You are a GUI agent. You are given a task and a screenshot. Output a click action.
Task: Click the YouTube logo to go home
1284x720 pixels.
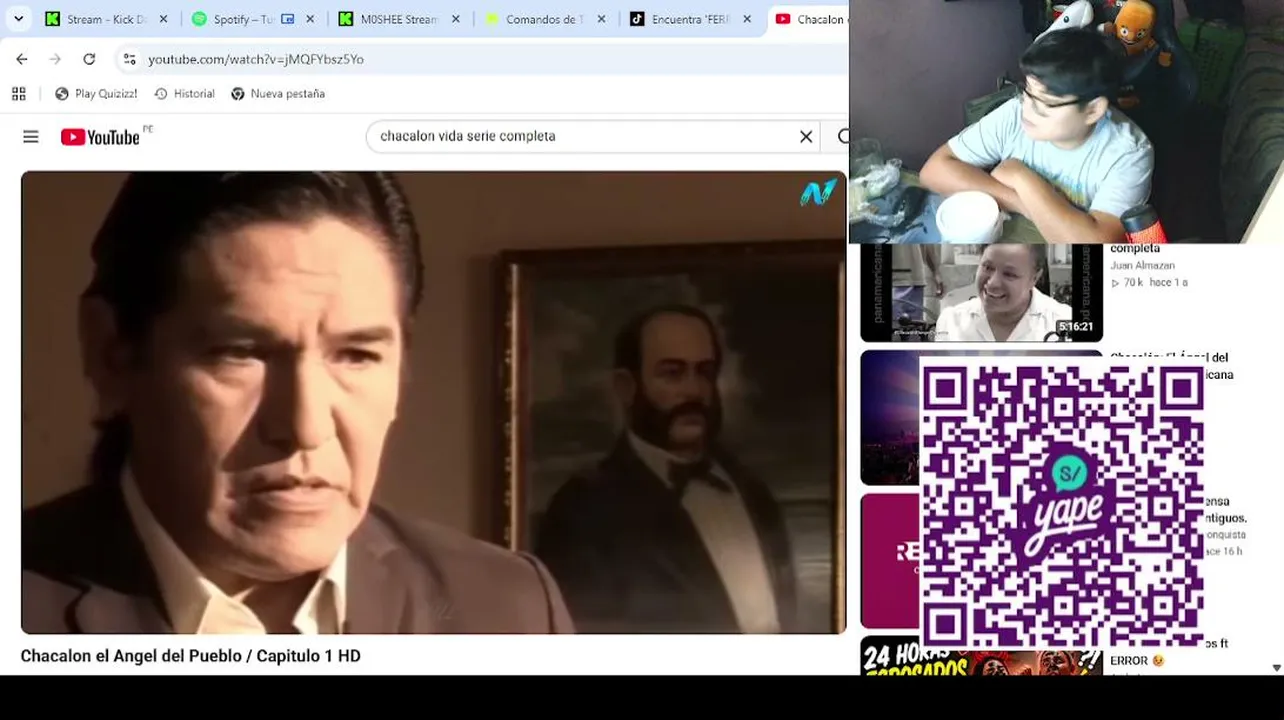[x=100, y=137]
